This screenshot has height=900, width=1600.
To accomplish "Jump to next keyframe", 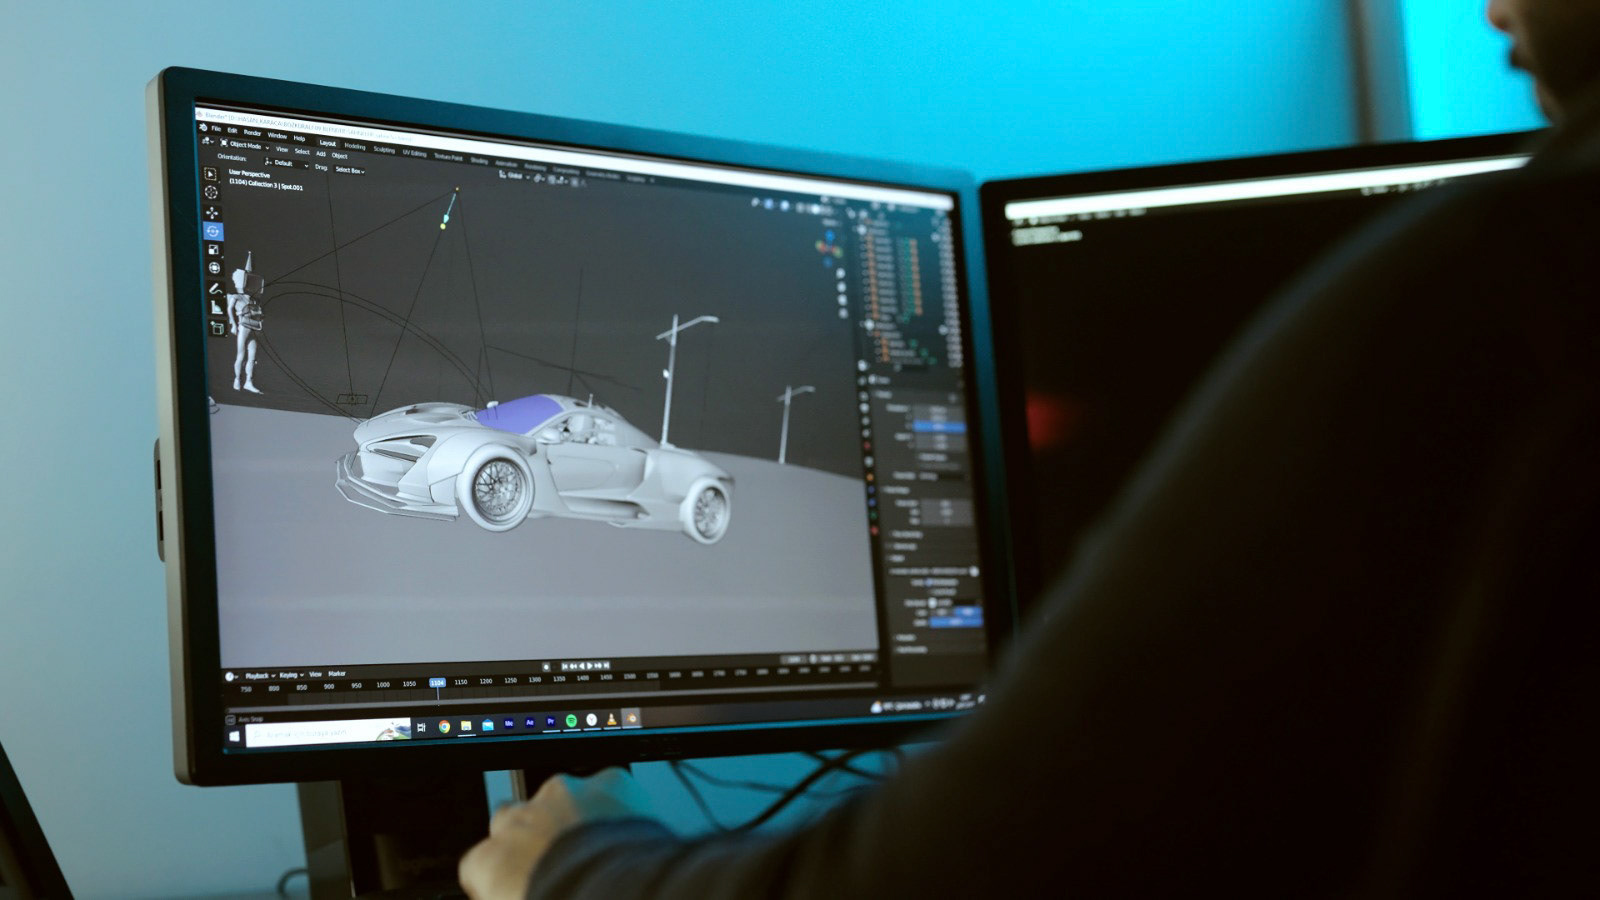I will coord(598,666).
